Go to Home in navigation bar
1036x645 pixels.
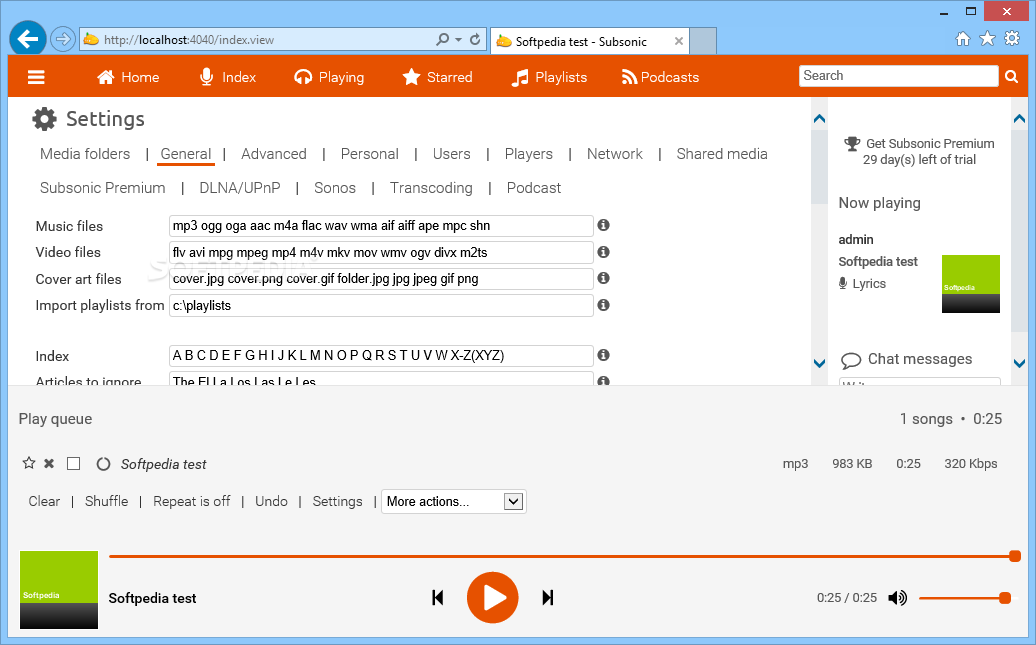128,77
